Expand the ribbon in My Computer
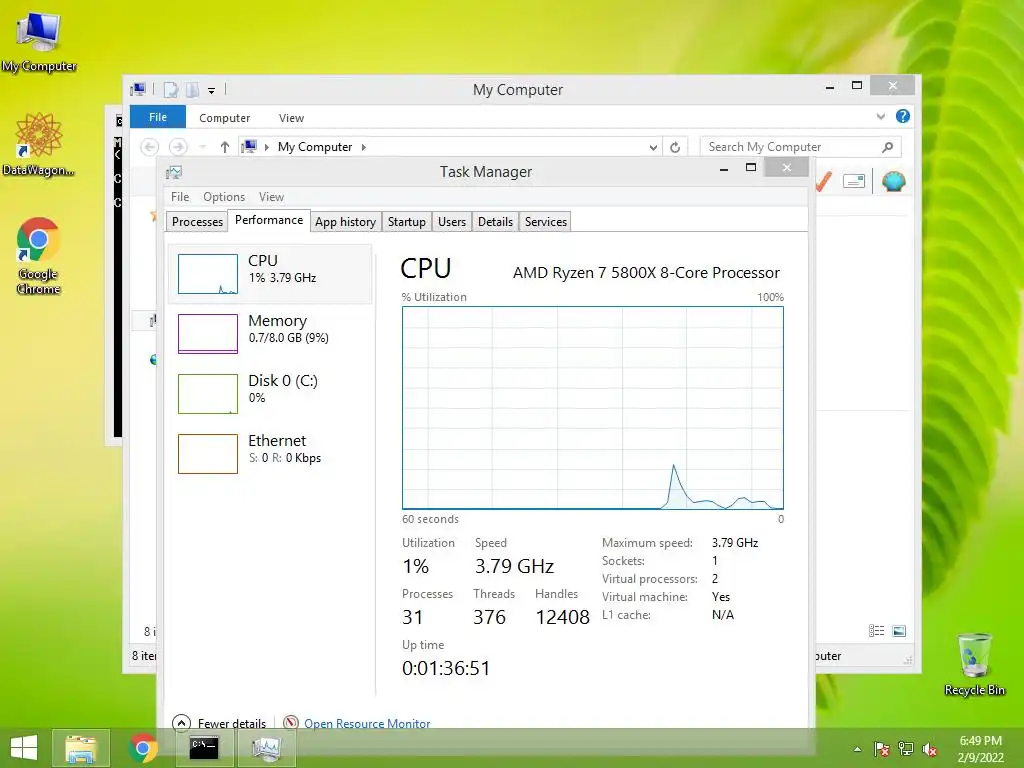Viewport: 1024px width, 768px height. 880,116
